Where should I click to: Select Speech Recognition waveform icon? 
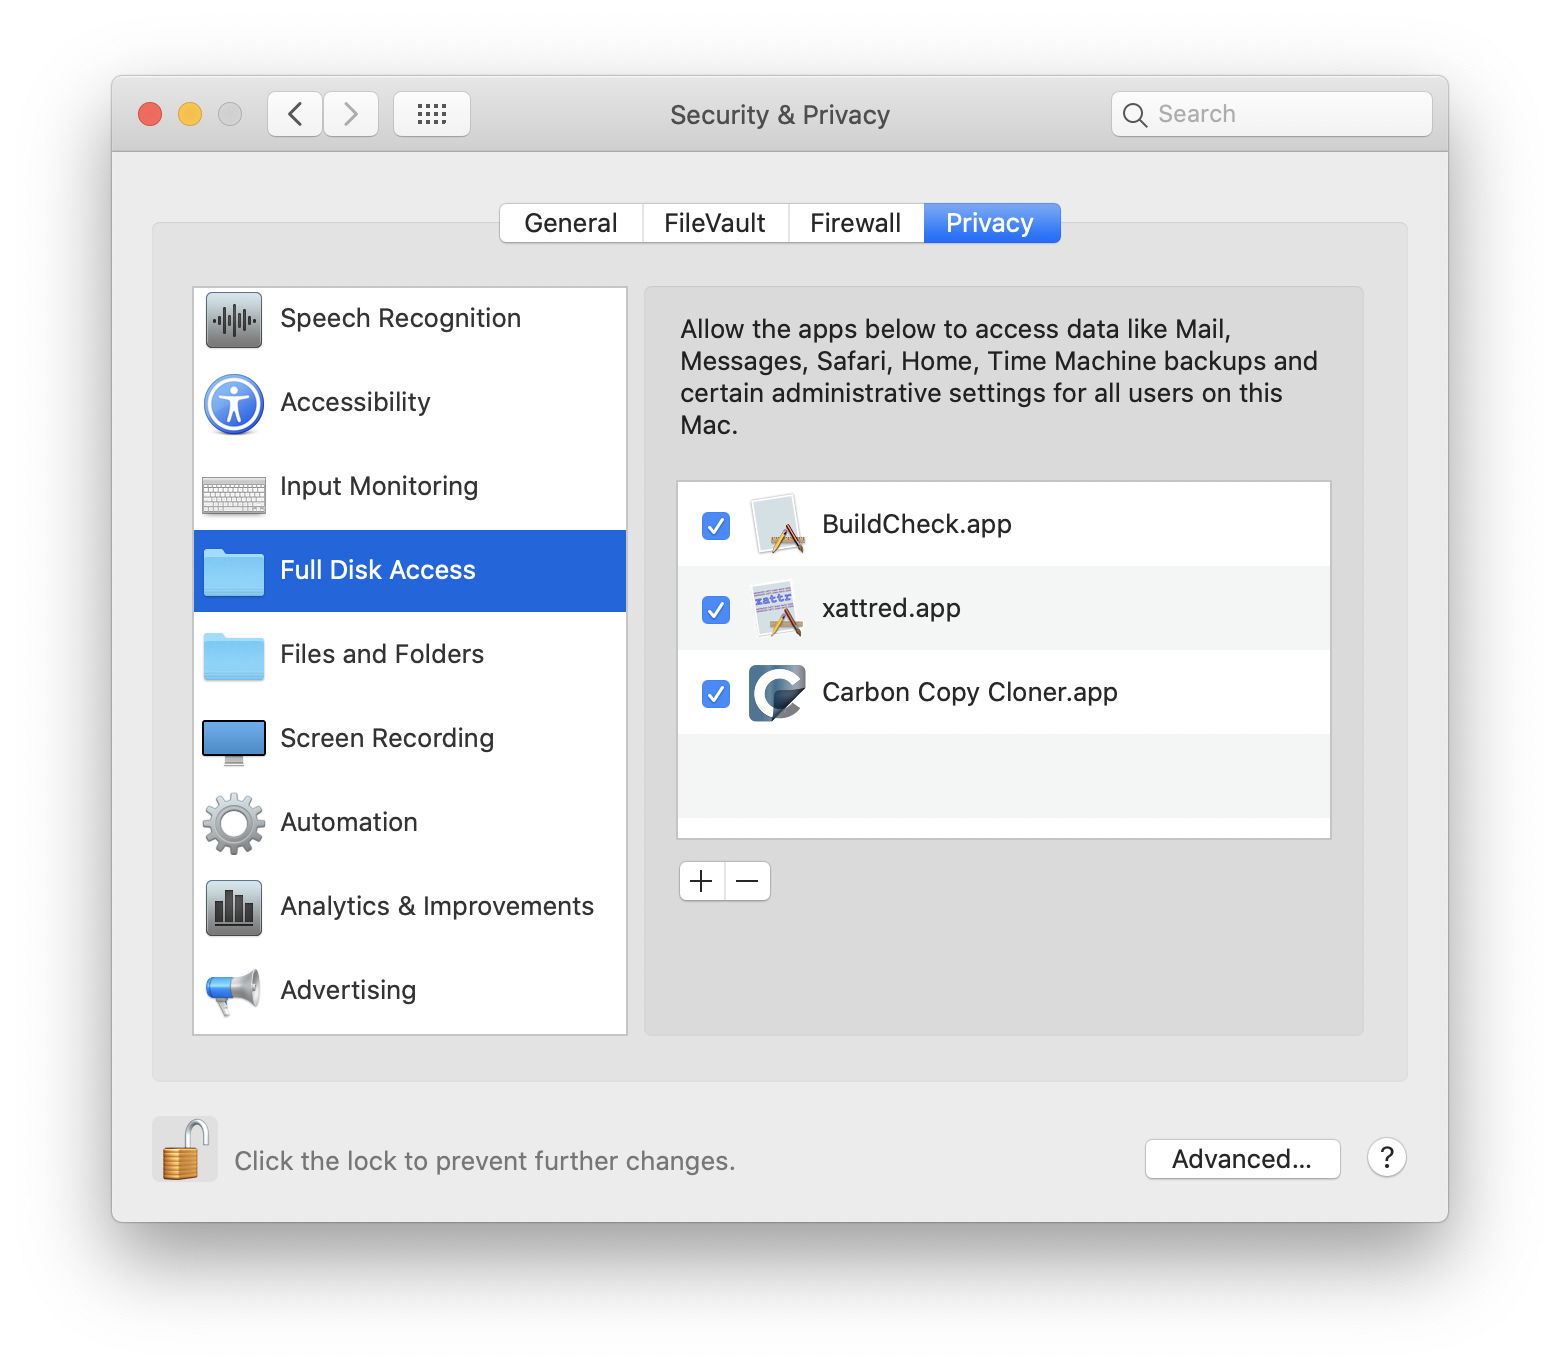click(x=234, y=320)
